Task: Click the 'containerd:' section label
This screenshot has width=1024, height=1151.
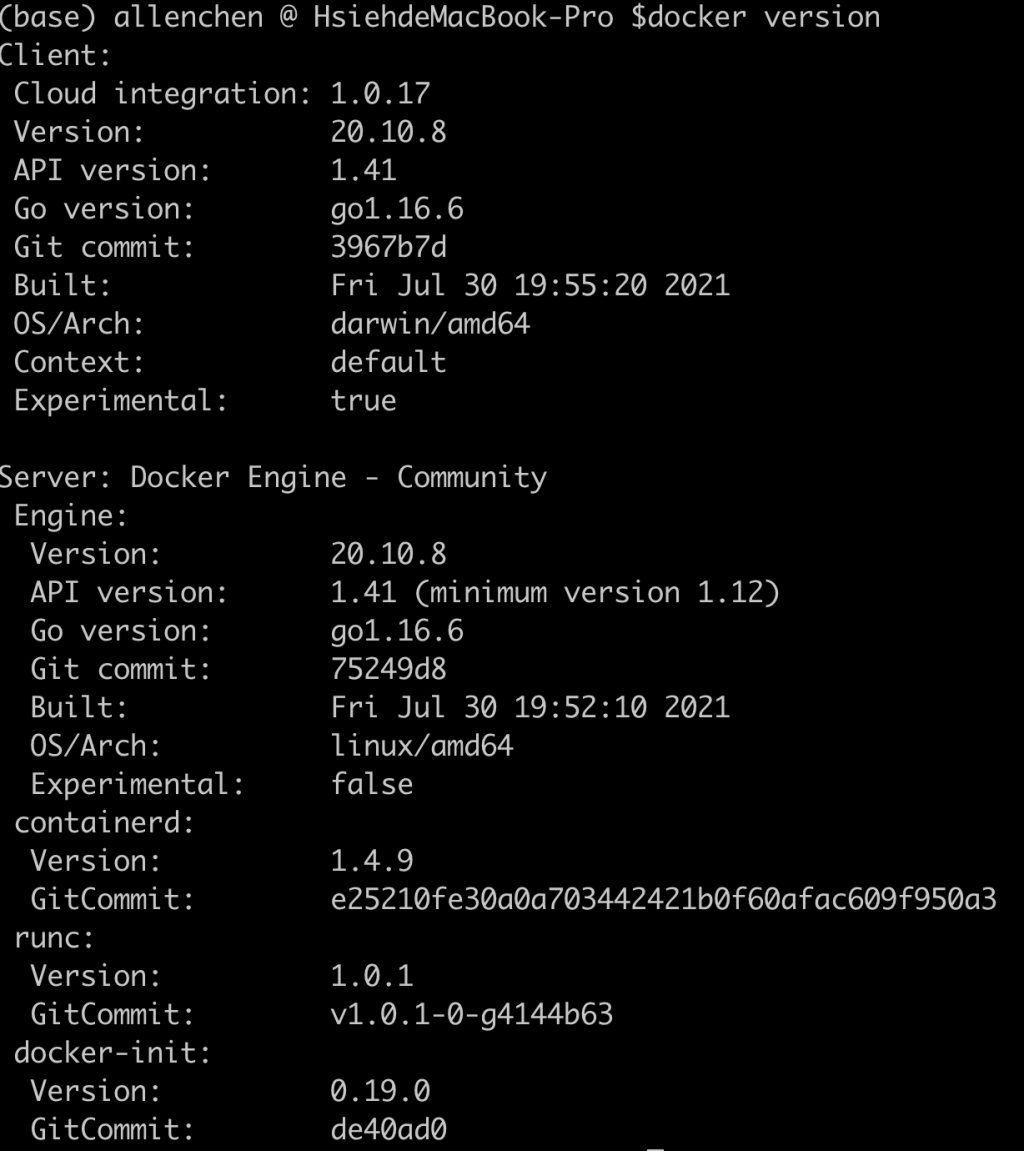Action: click(104, 823)
